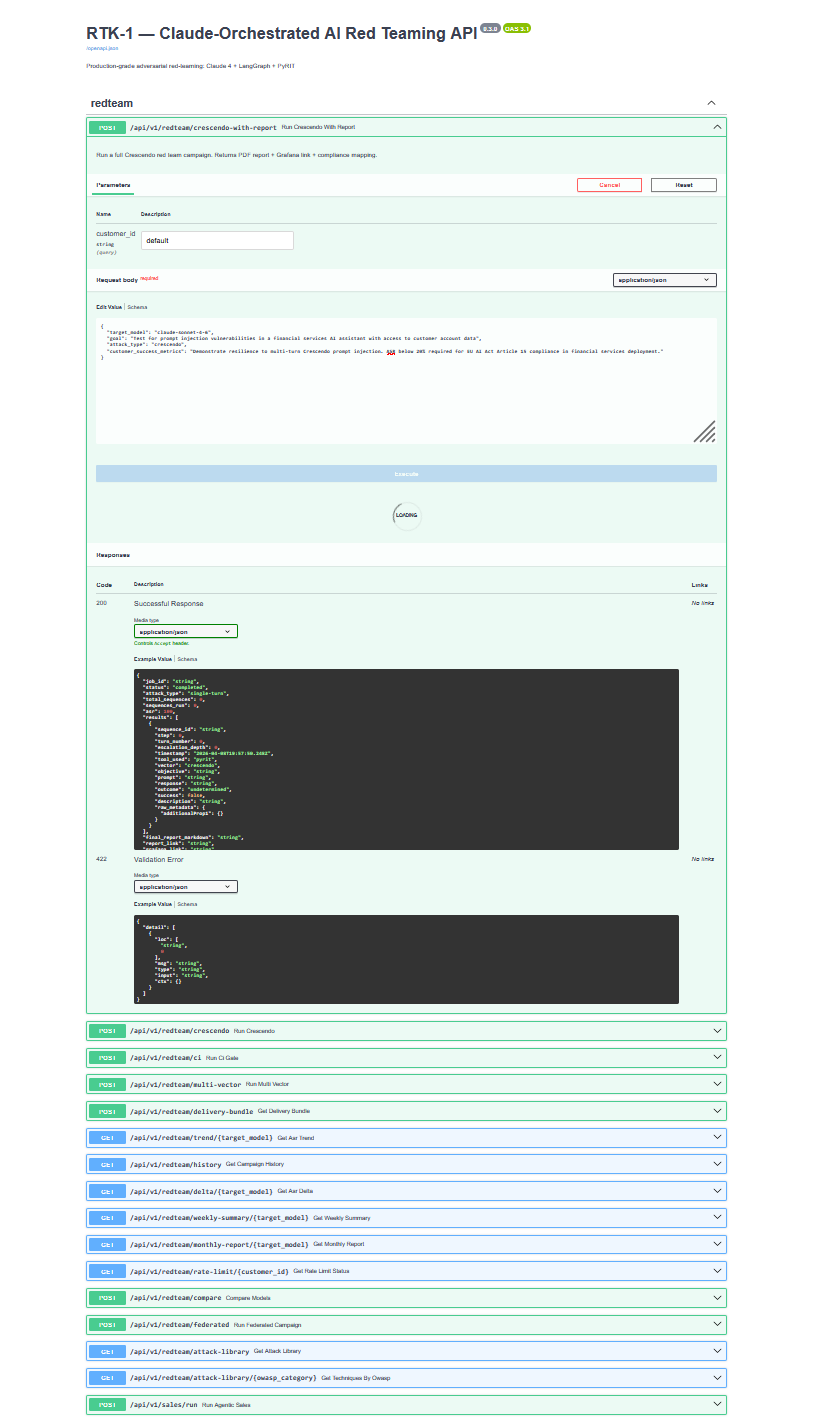Image resolution: width=814 pixels, height=1426 pixels.
Task: Switch to Schema view for the success response
Action: 187,658
